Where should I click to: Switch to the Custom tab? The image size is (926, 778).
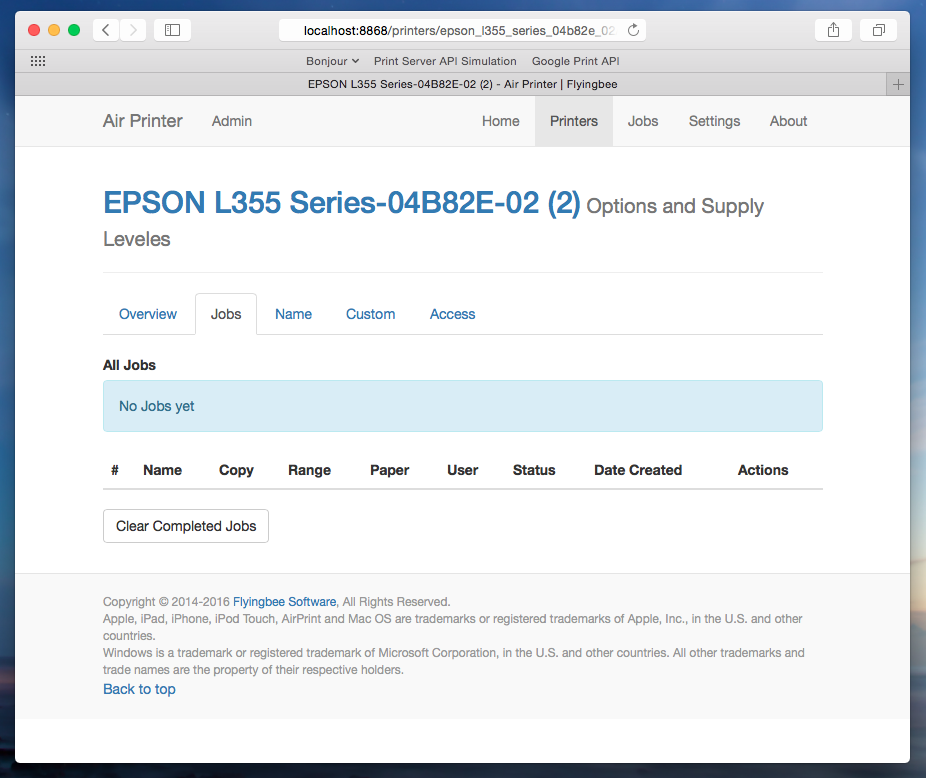(x=371, y=314)
